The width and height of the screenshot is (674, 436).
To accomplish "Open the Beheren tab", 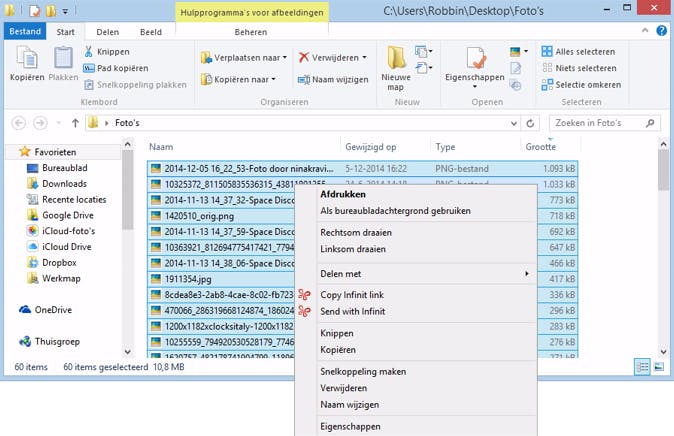I will [251, 32].
